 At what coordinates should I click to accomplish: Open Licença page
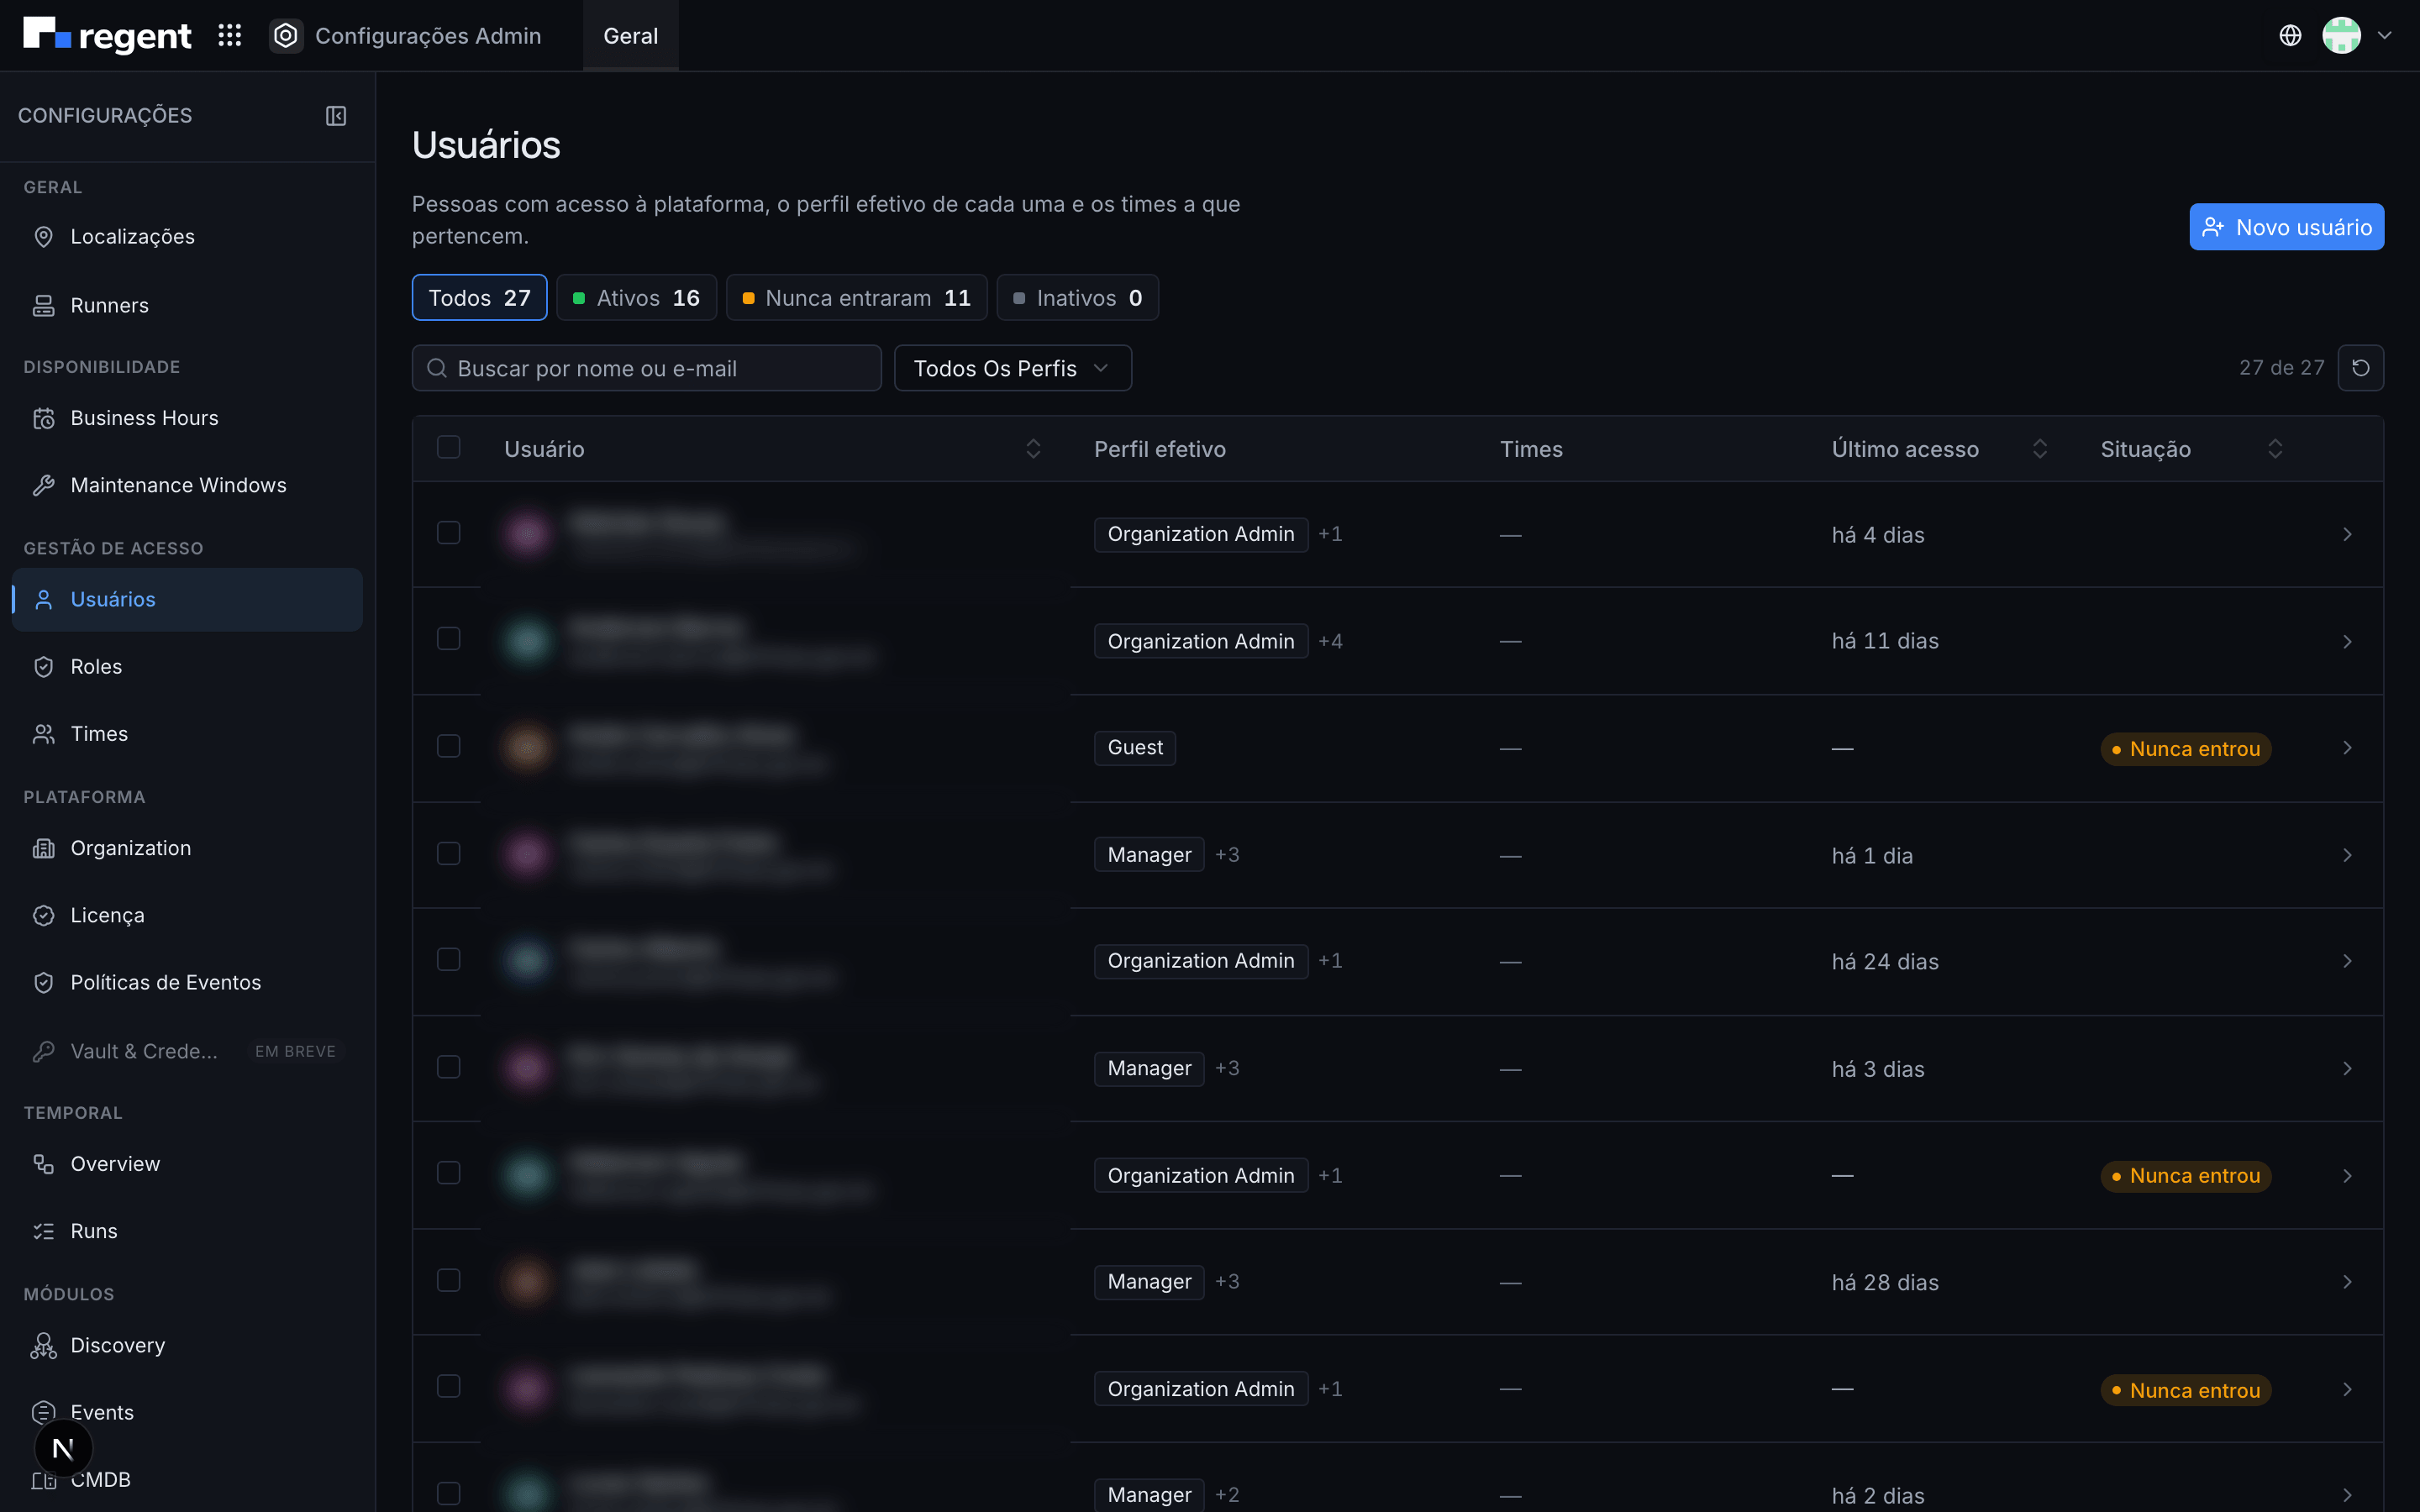pos(187,915)
